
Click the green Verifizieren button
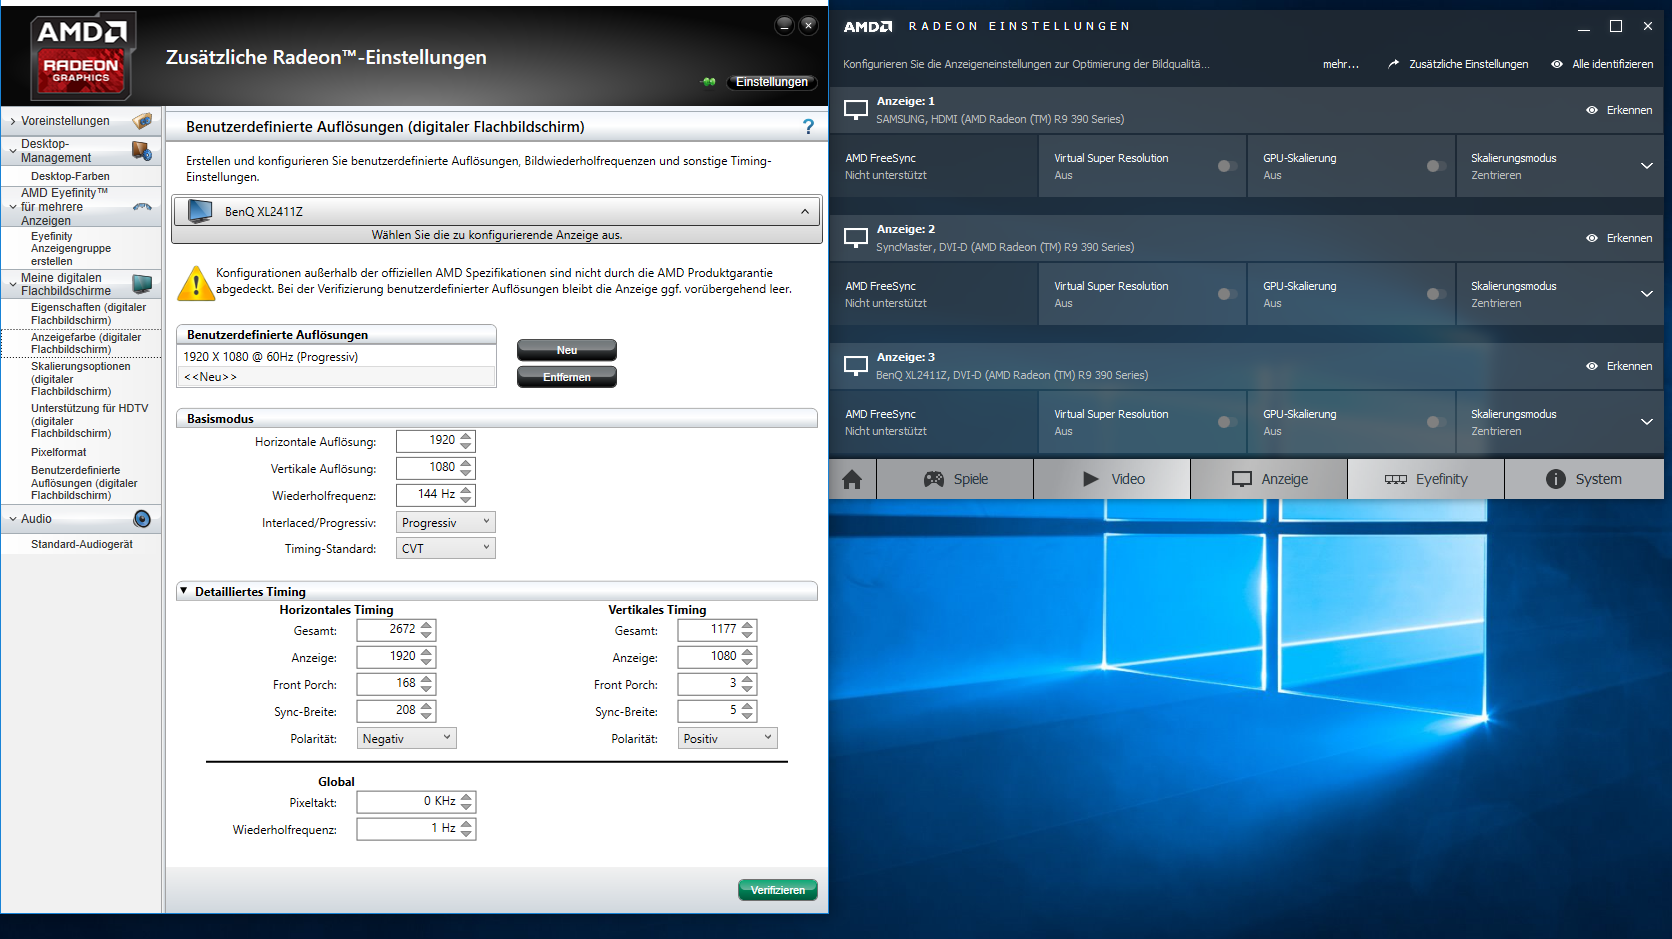tap(778, 890)
